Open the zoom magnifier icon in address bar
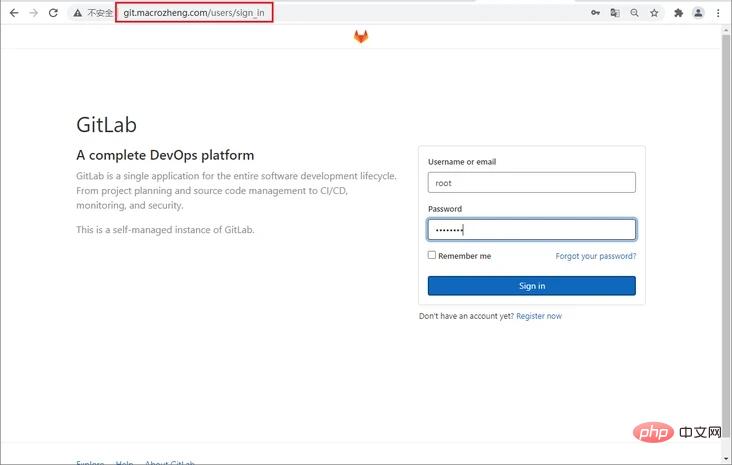Image resolution: width=732 pixels, height=465 pixels. (x=634, y=13)
